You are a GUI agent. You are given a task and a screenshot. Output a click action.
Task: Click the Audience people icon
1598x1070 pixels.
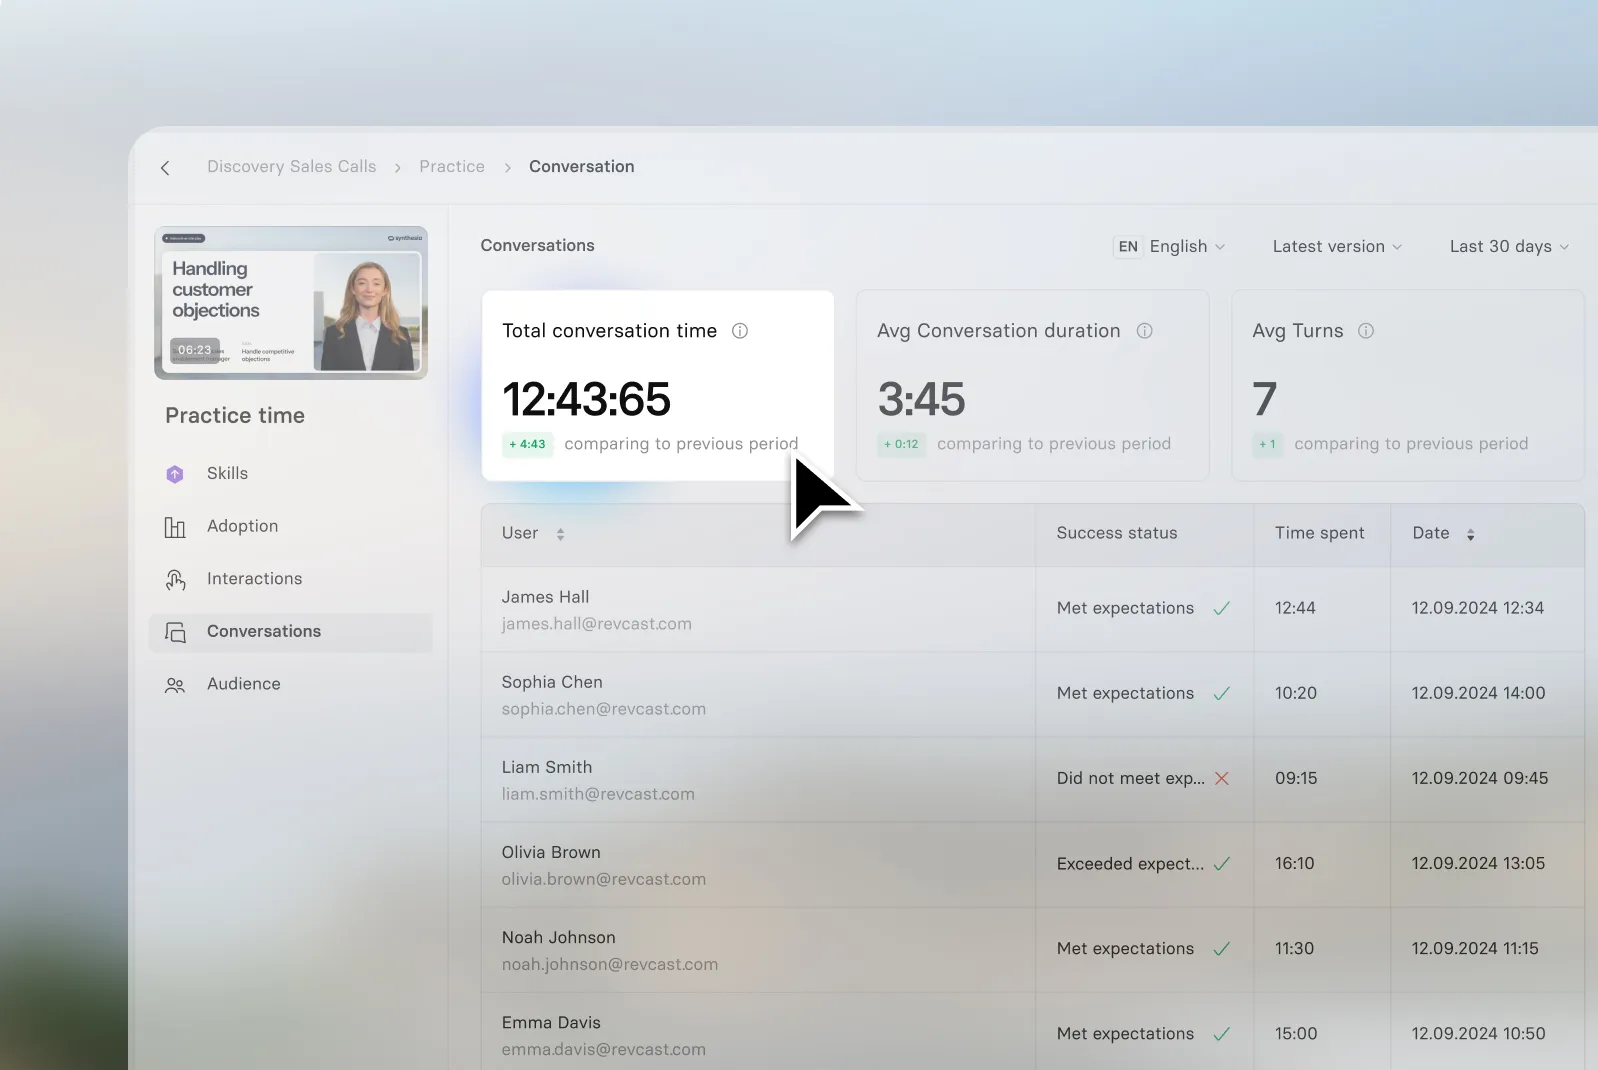175,685
